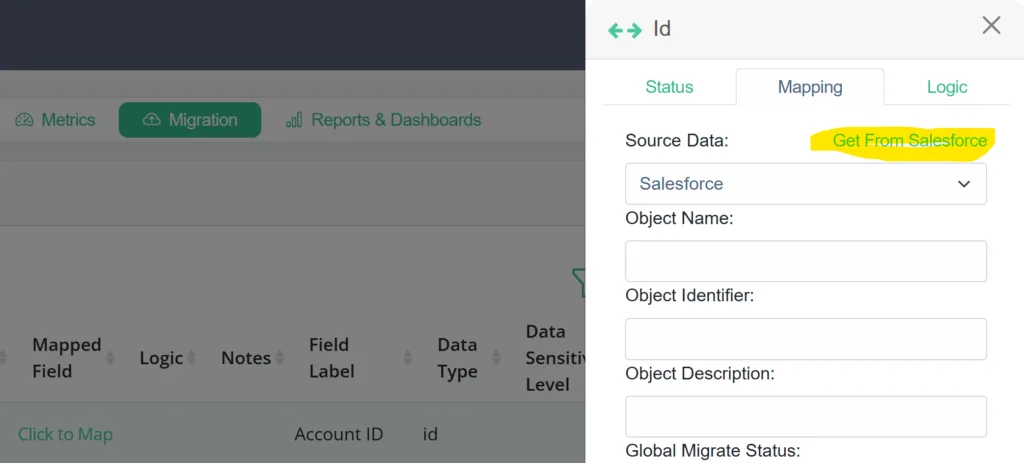
Task: Click the Mapped Field header text
Action: [67, 358]
